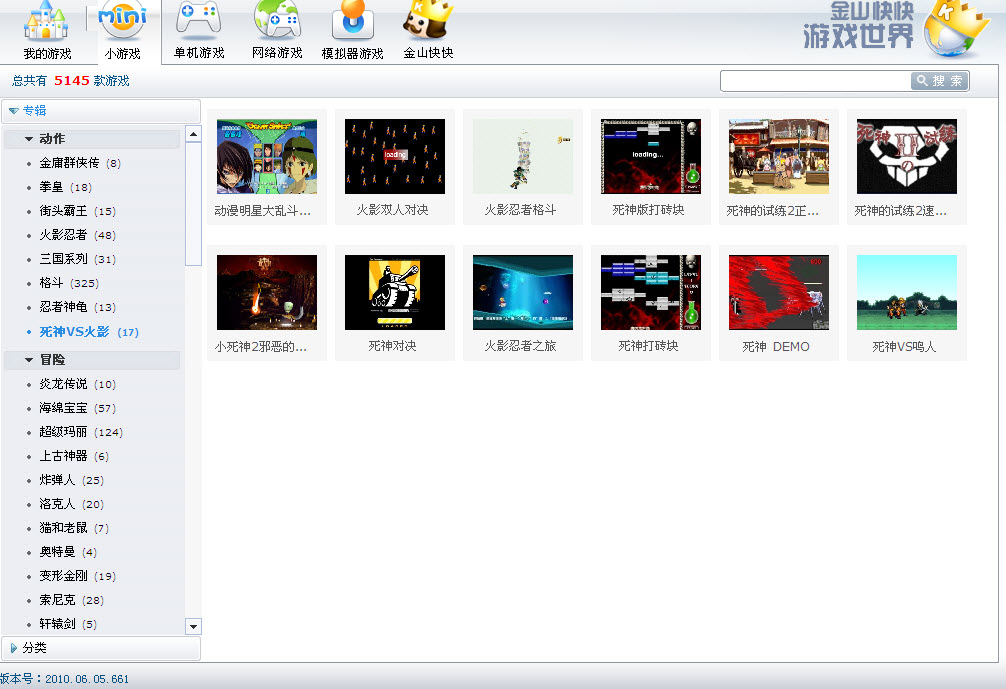Select 轩辕剑 (5) album
Screen dimensions: 1006x689
coord(68,624)
